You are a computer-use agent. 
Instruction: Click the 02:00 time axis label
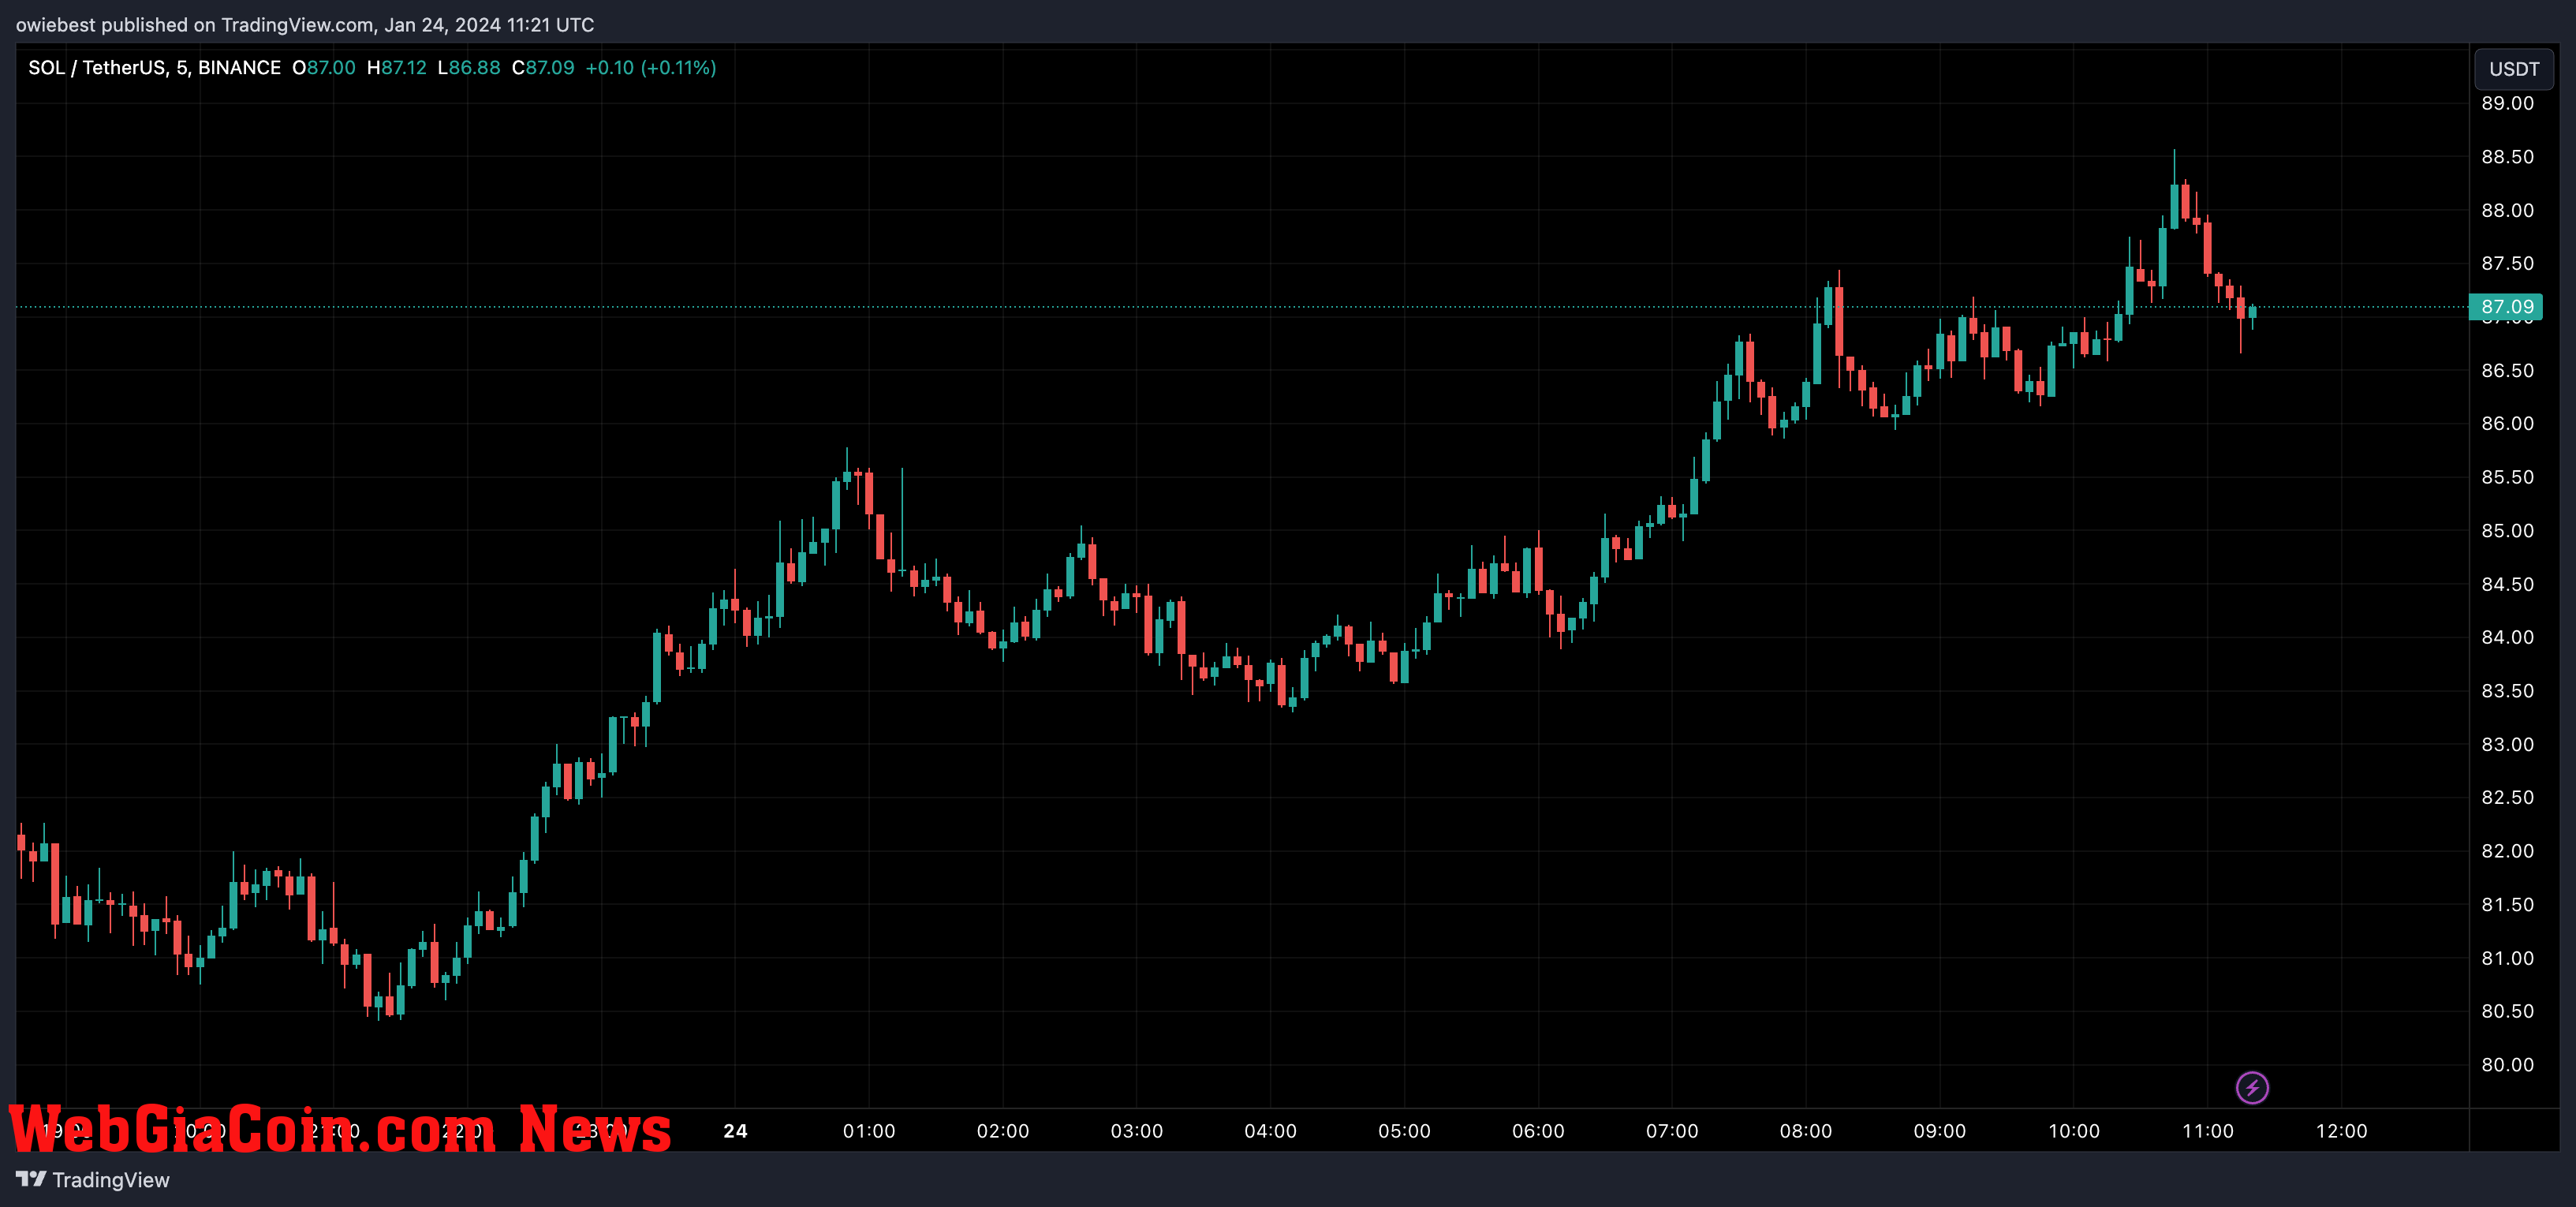click(1003, 1131)
